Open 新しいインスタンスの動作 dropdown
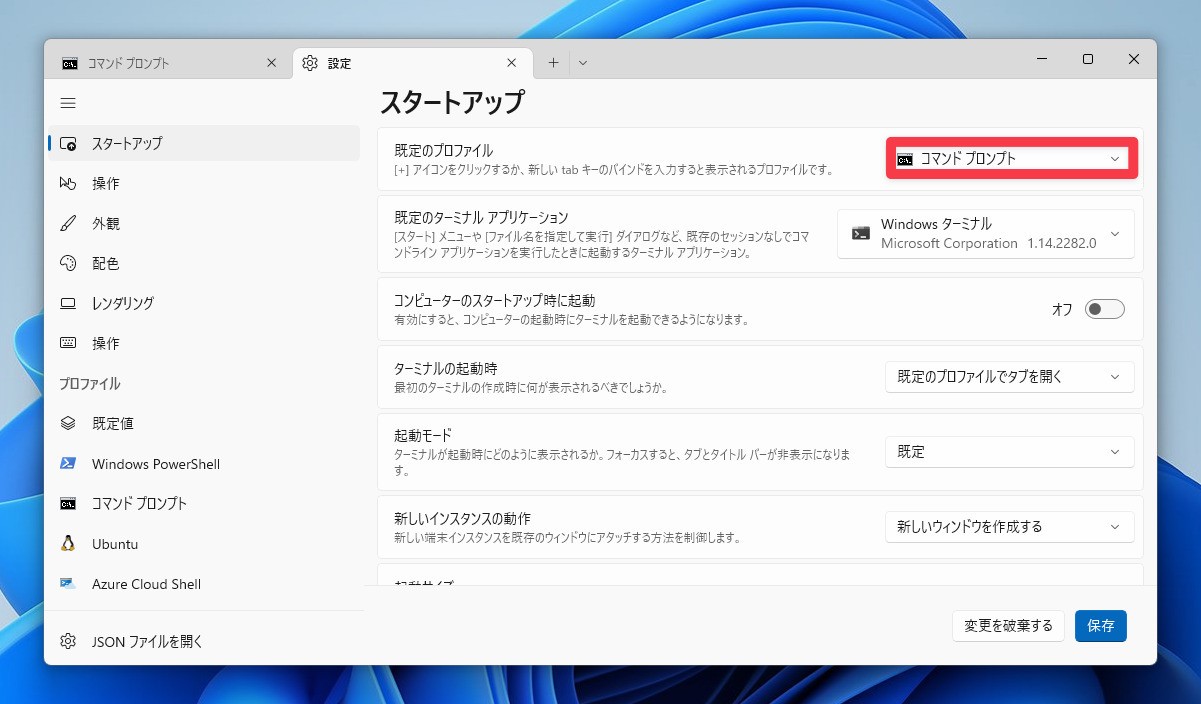The height and width of the screenshot is (704, 1201). pyautogui.click(x=1009, y=527)
